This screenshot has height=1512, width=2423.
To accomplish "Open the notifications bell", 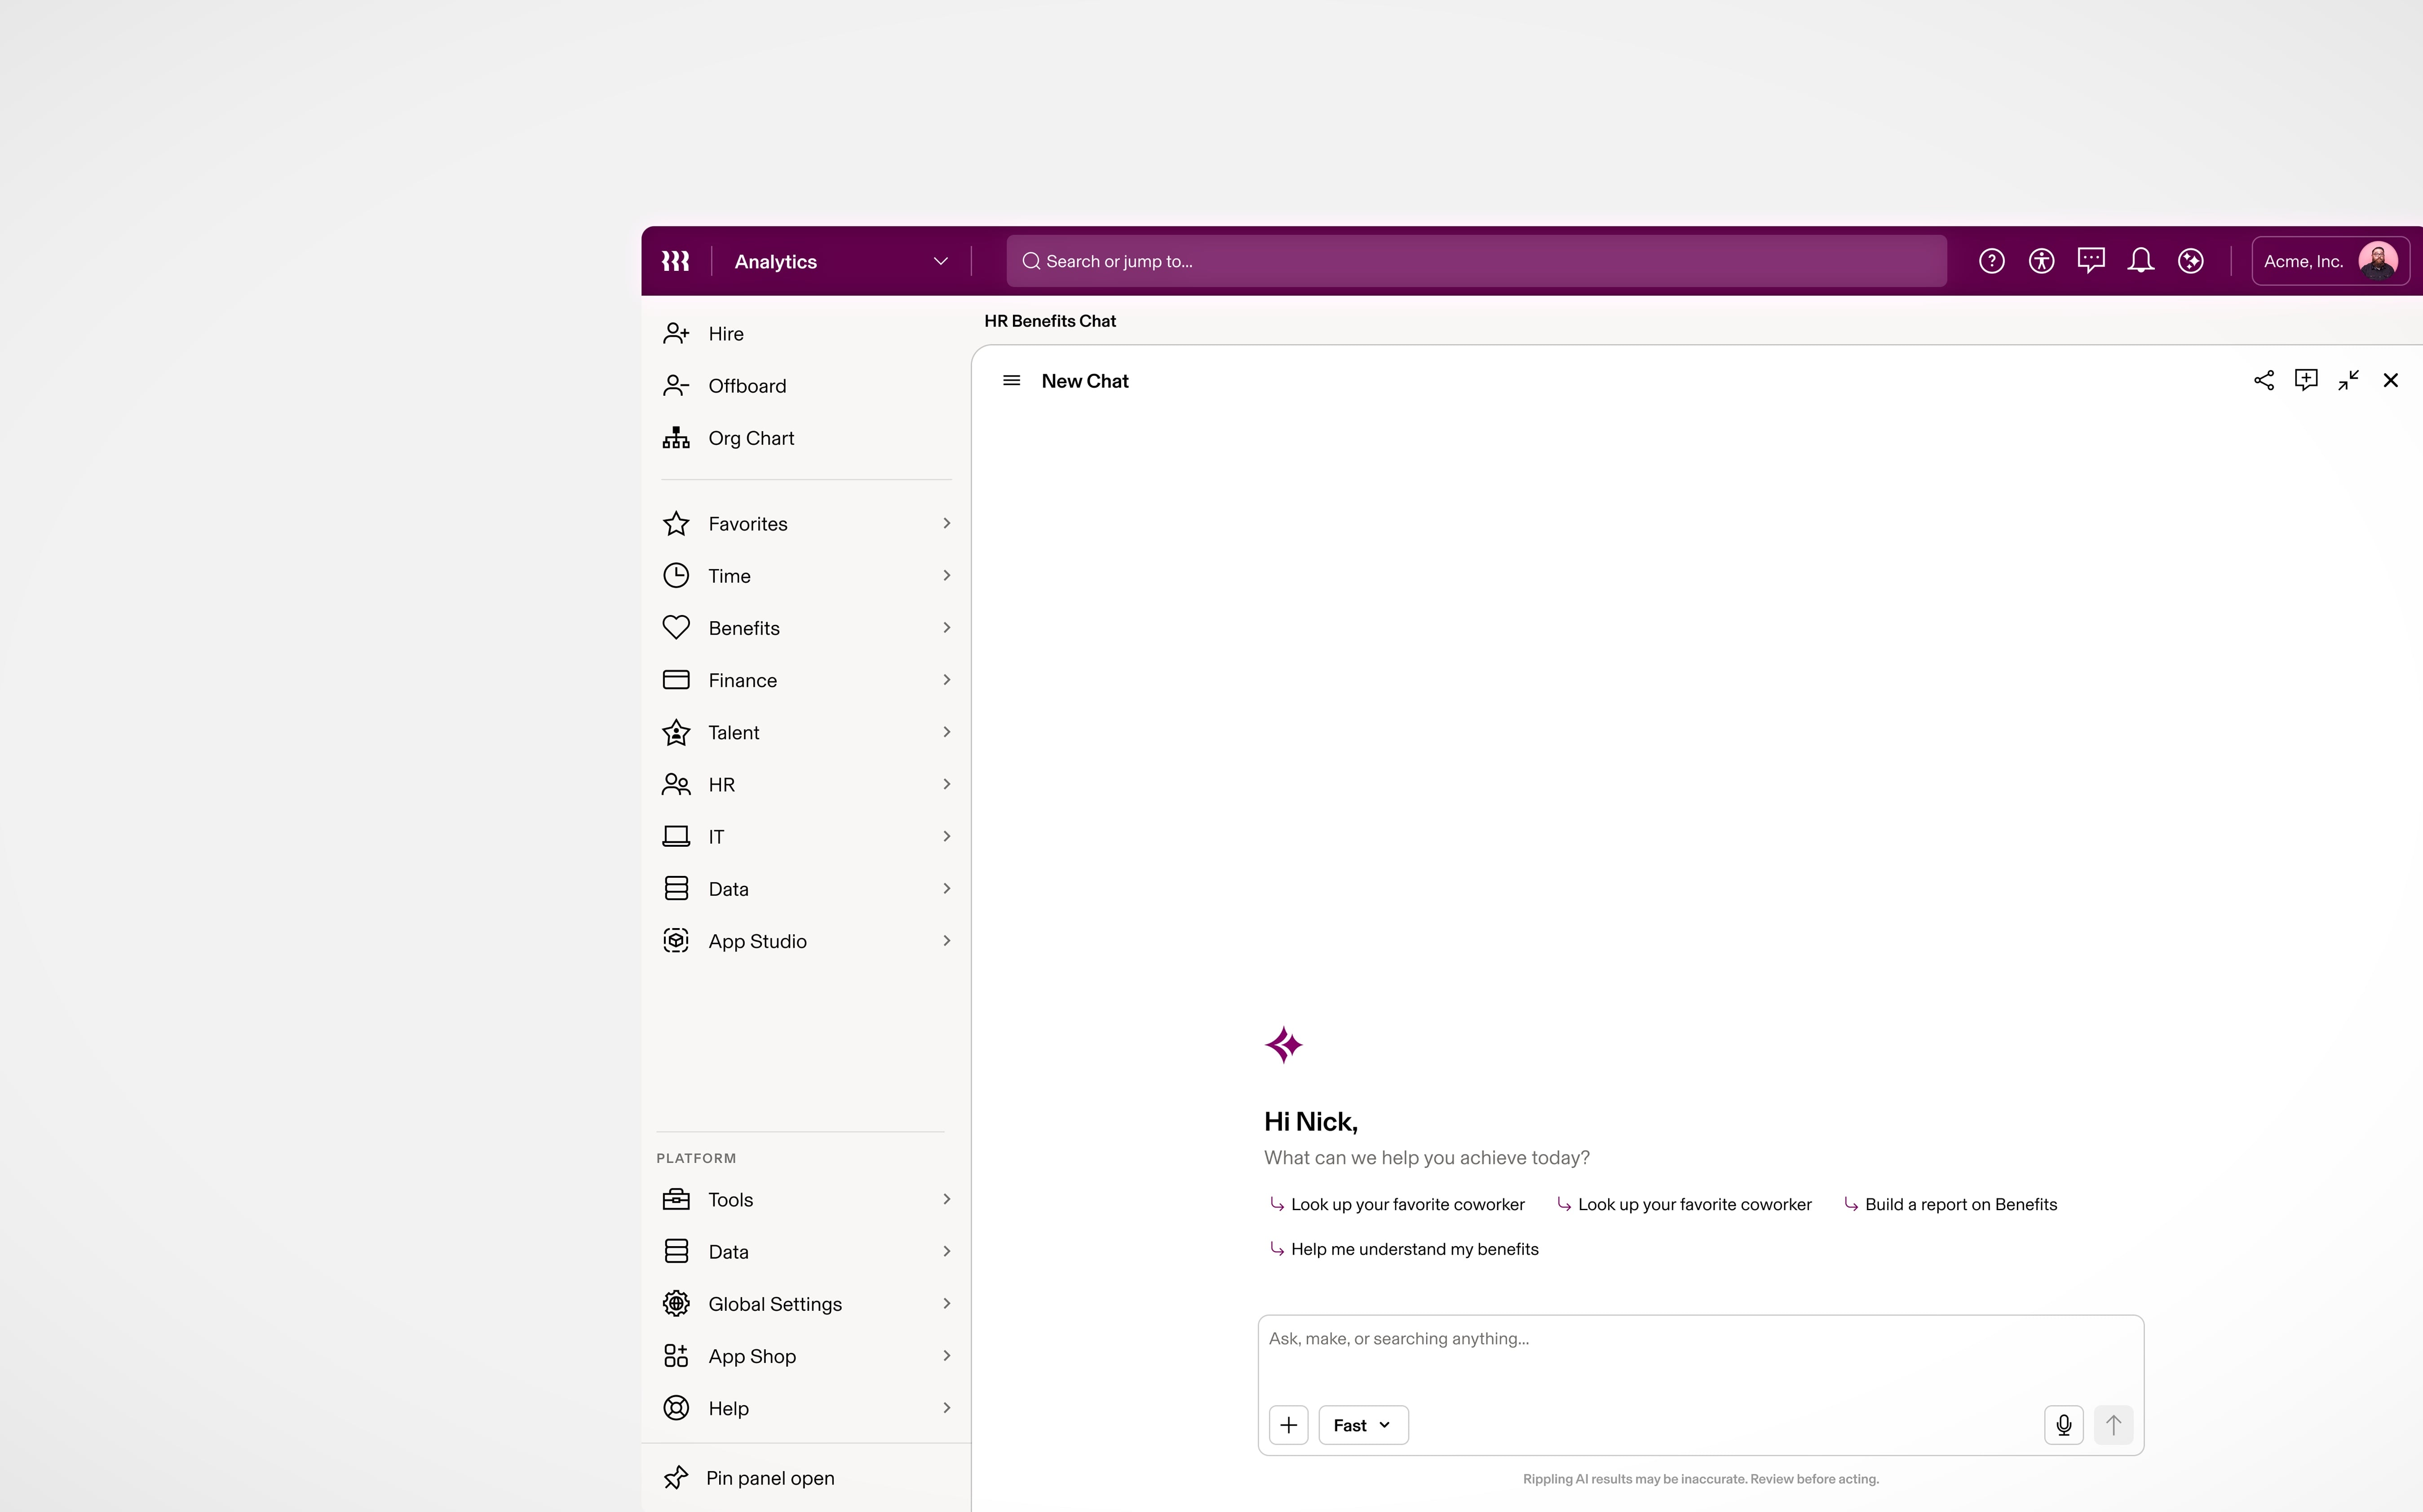I will (2140, 261).
